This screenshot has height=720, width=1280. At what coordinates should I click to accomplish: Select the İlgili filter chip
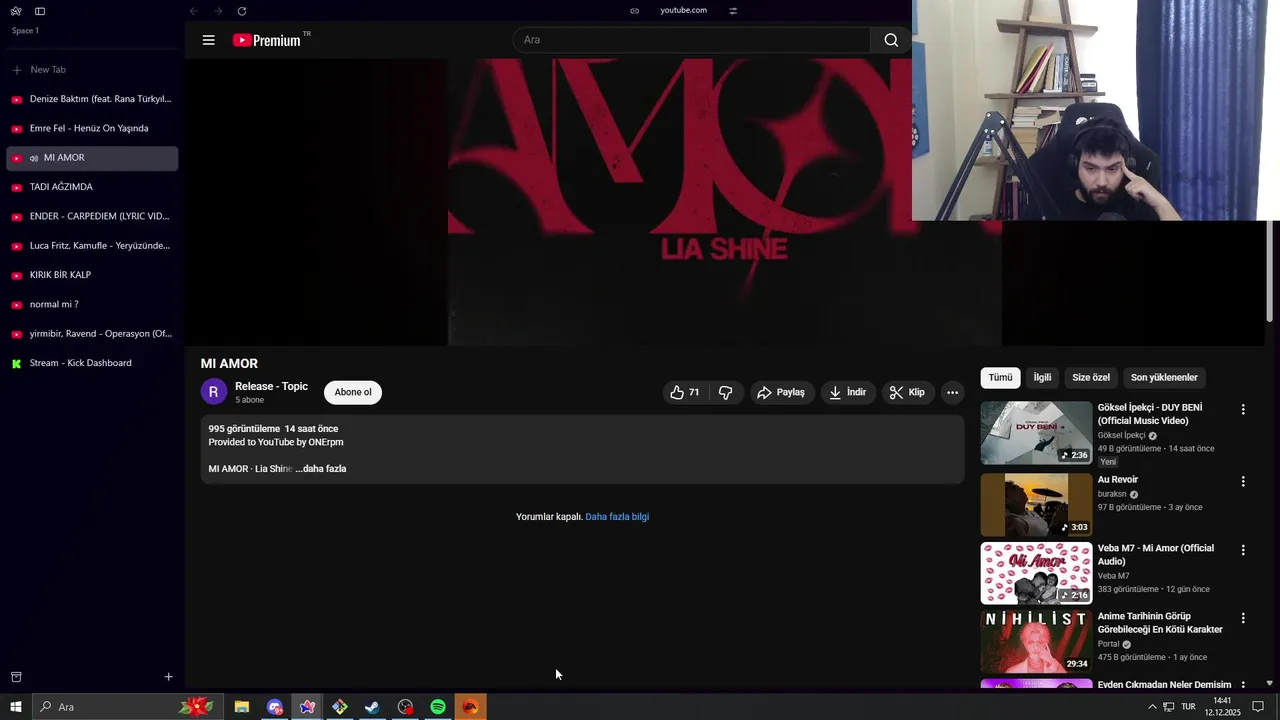pos(1042,378)
